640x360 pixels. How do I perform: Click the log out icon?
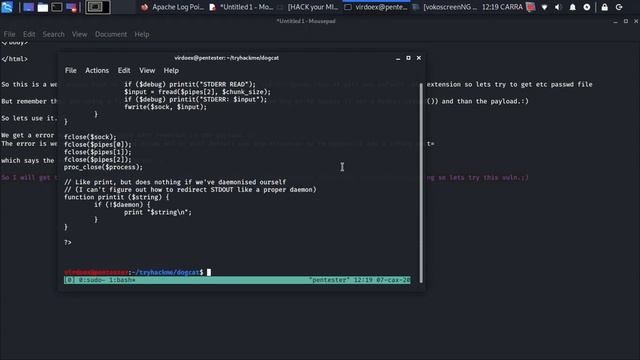pyautogui.click(x=619, y=7)
